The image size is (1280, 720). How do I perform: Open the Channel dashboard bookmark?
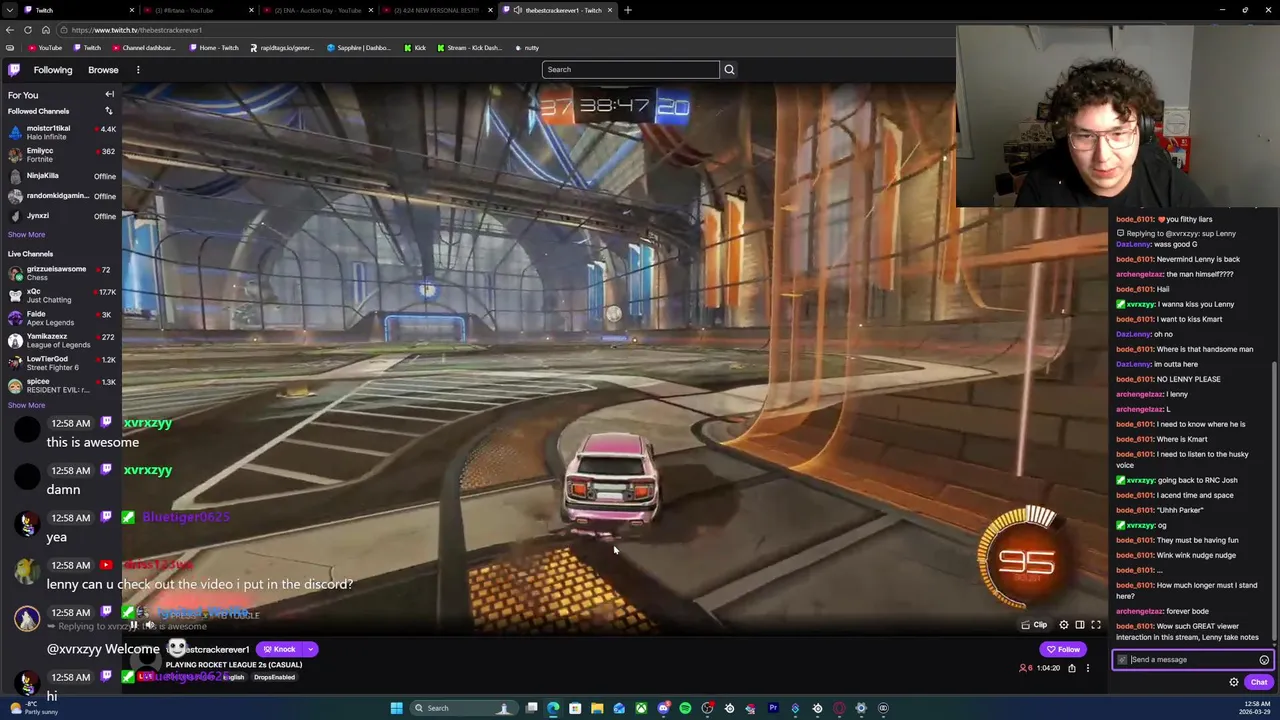pos(143,48)
